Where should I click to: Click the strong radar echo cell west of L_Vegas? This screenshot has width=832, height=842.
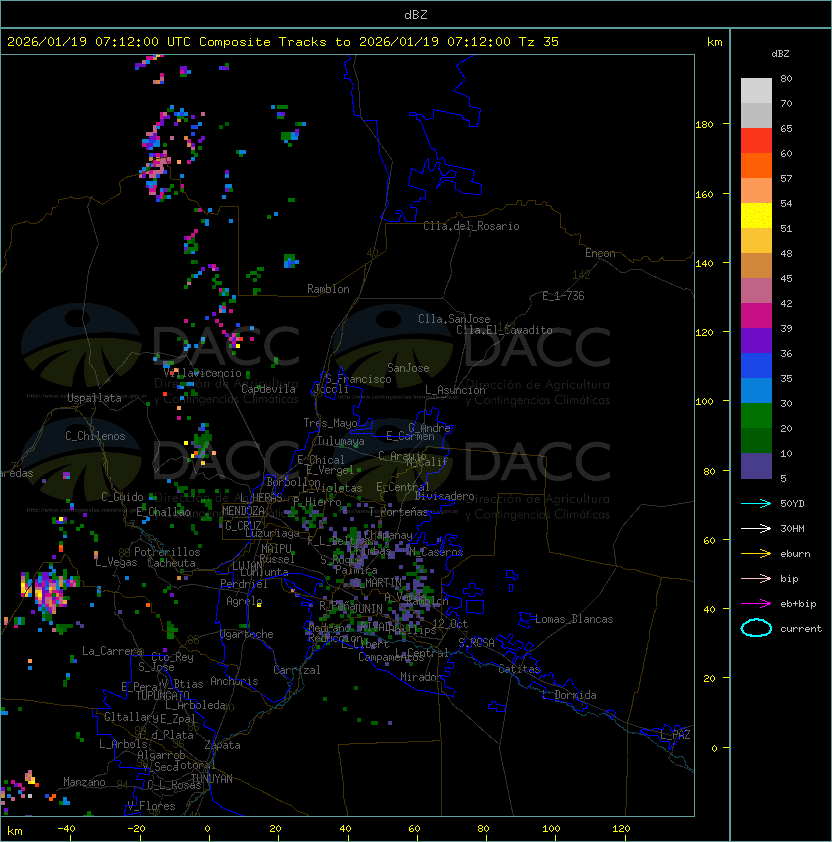click(x=48, y=591)
